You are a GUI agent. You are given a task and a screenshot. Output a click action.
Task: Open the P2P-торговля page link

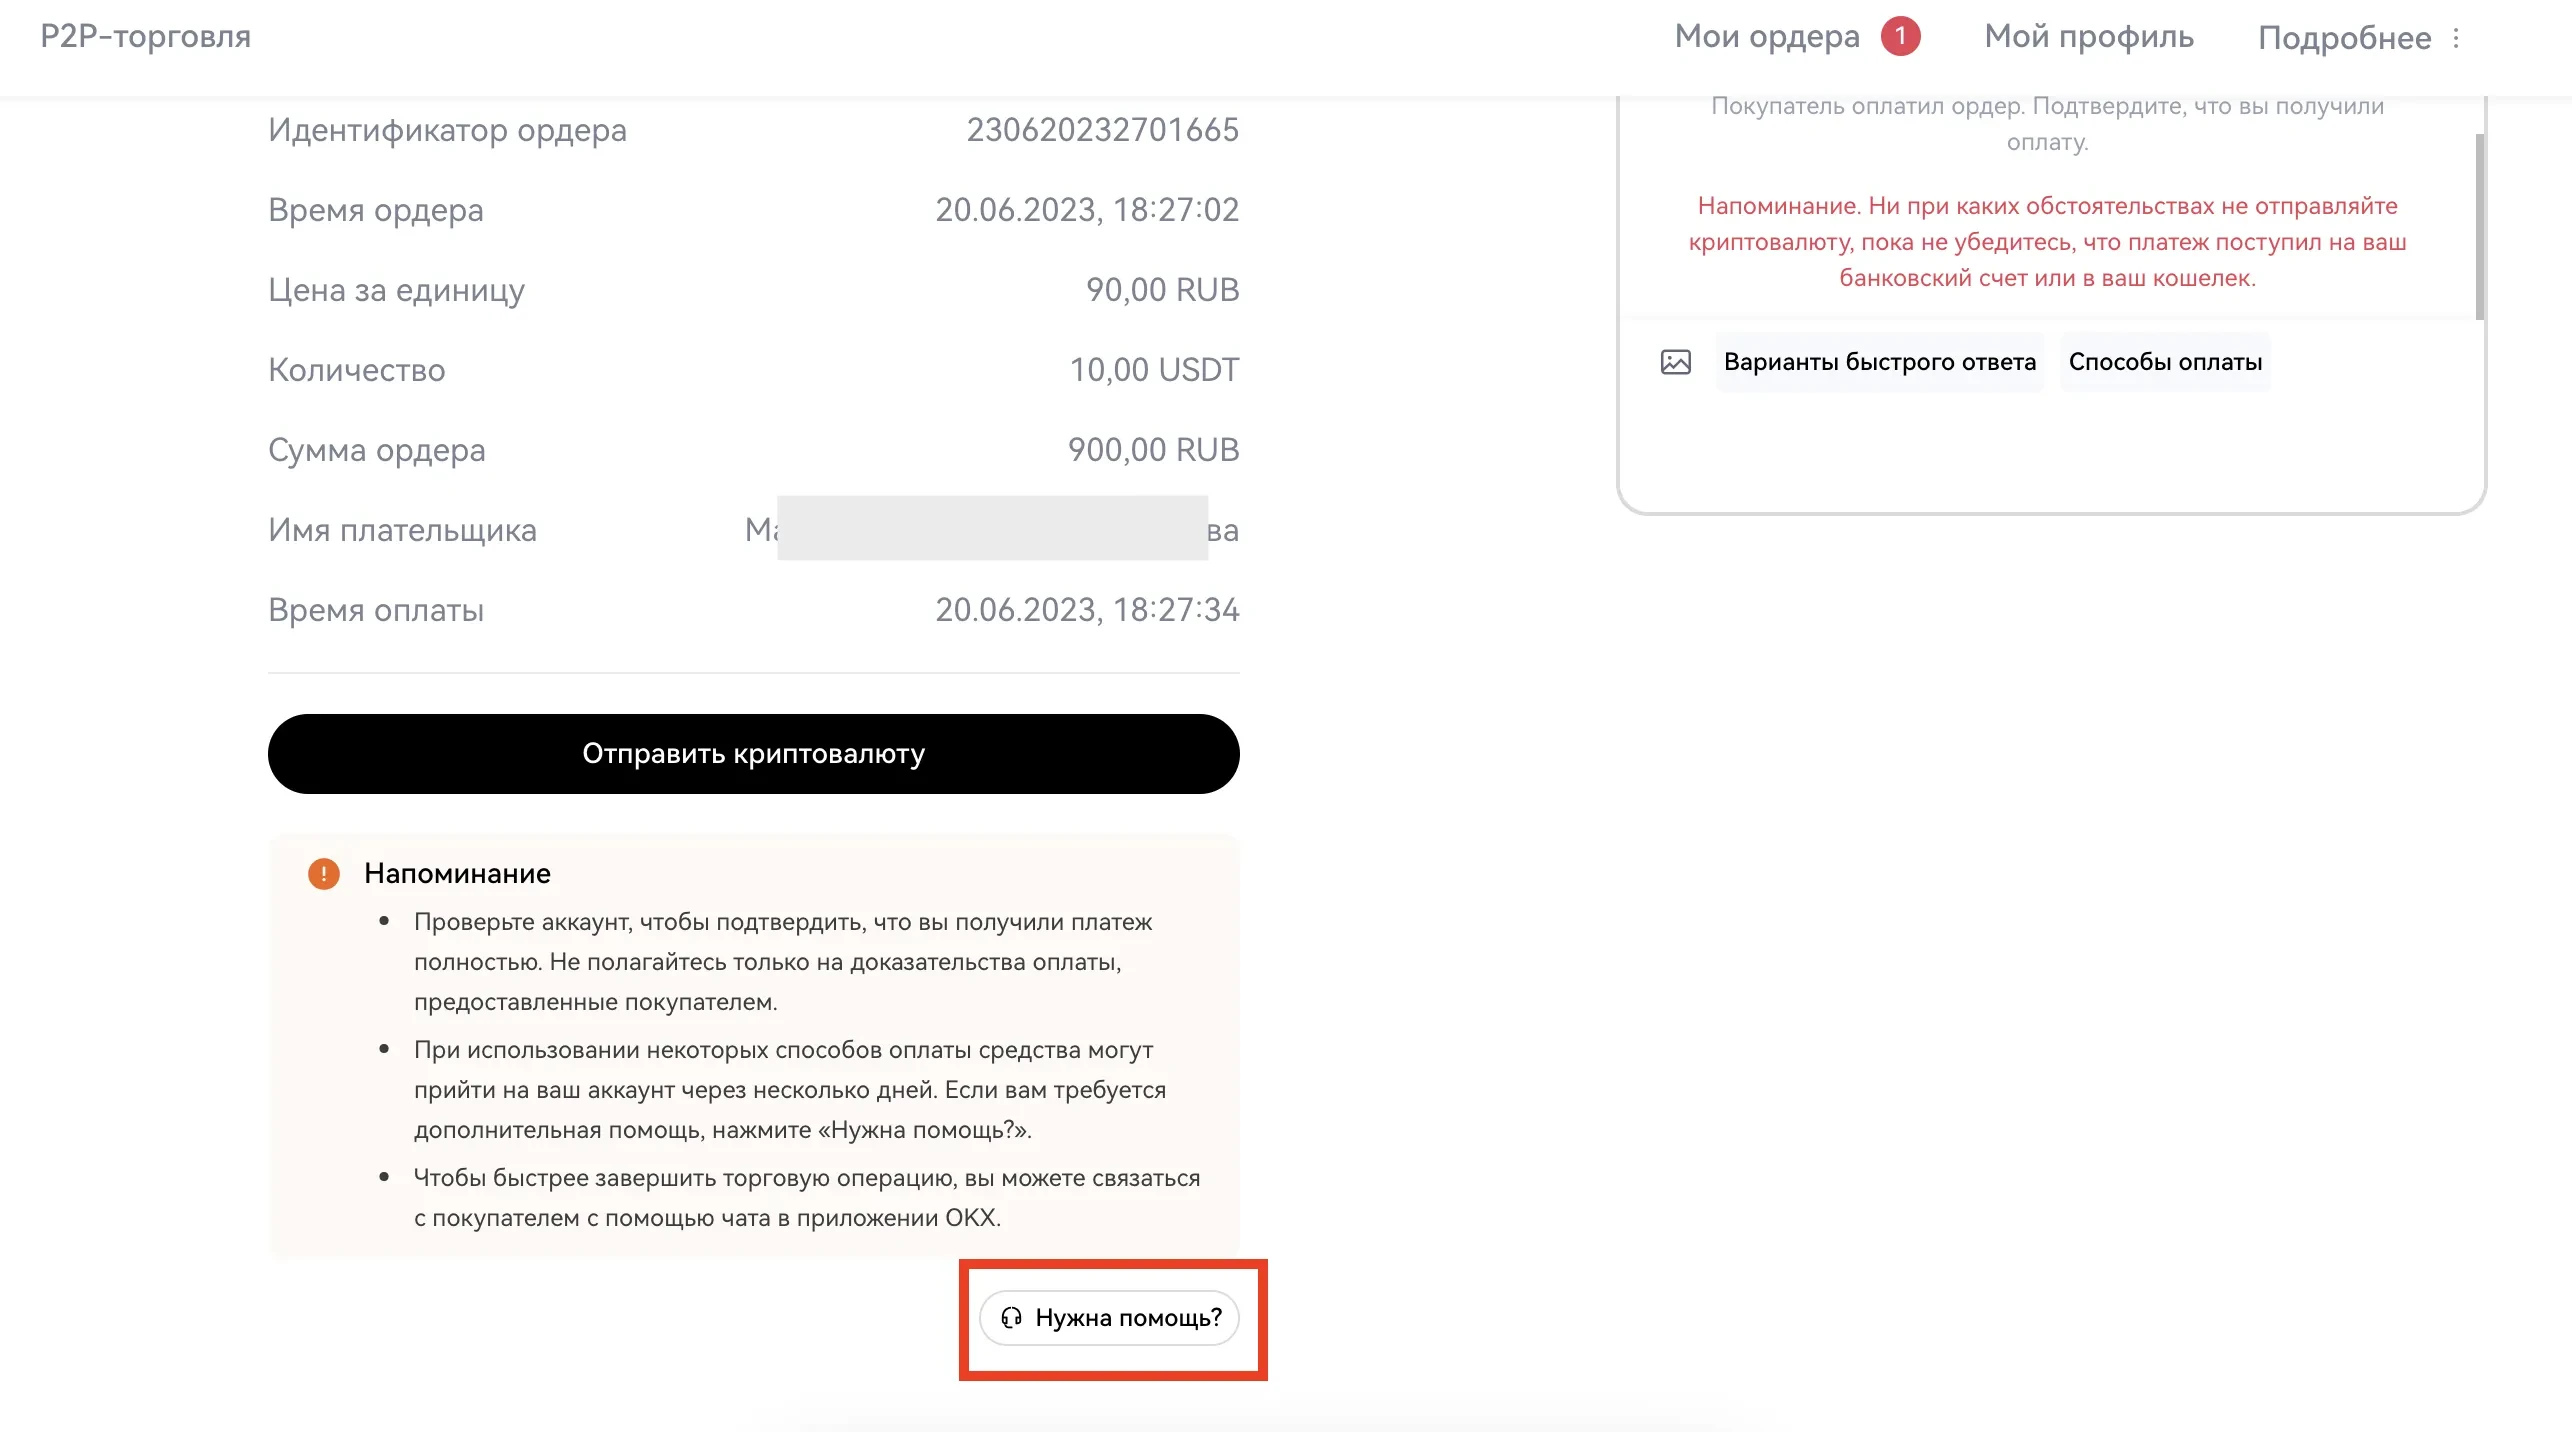click(x=146, y=37)
